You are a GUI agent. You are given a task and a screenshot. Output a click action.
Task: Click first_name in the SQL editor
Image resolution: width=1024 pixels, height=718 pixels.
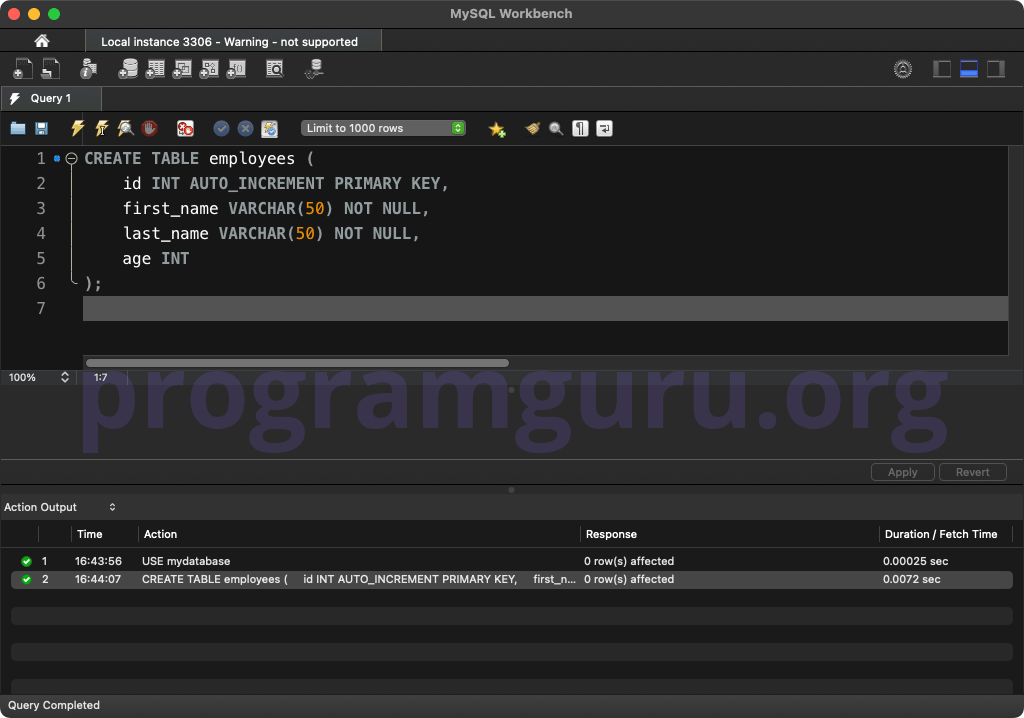click(x=170, y=208)
